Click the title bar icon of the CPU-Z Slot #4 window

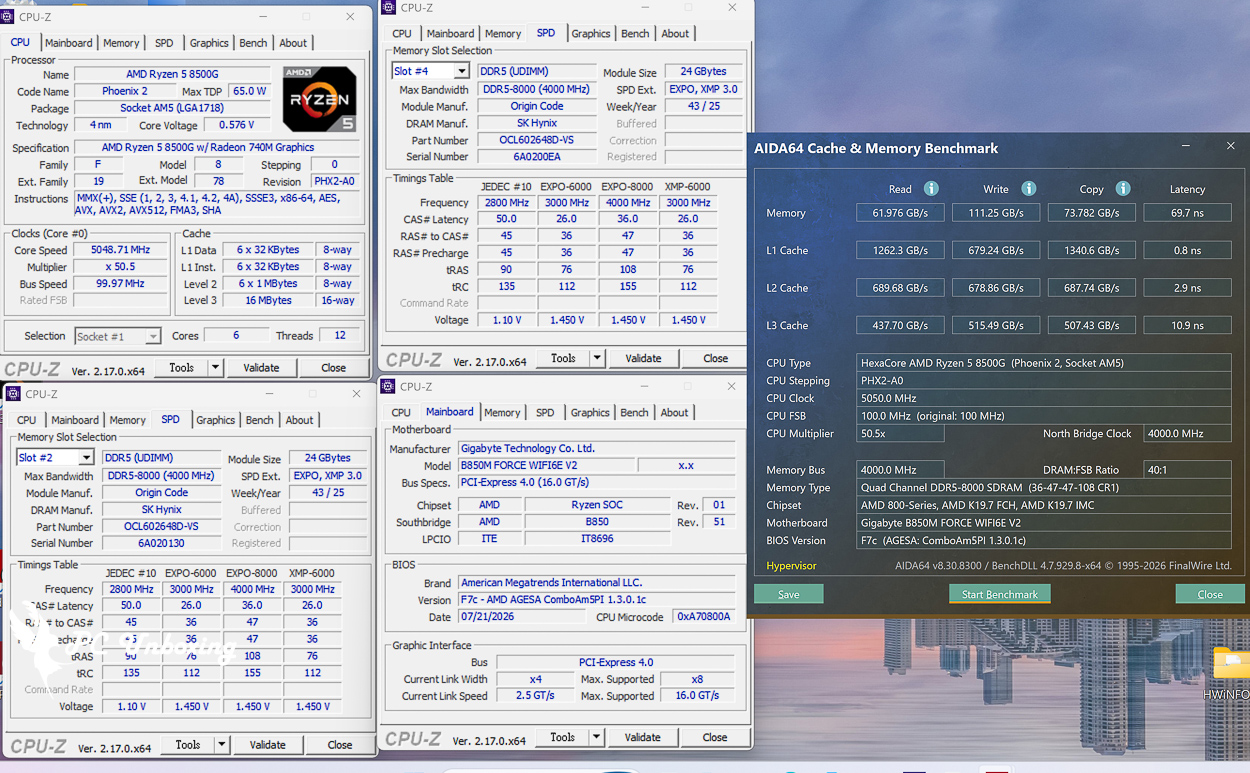pos(389,8)
